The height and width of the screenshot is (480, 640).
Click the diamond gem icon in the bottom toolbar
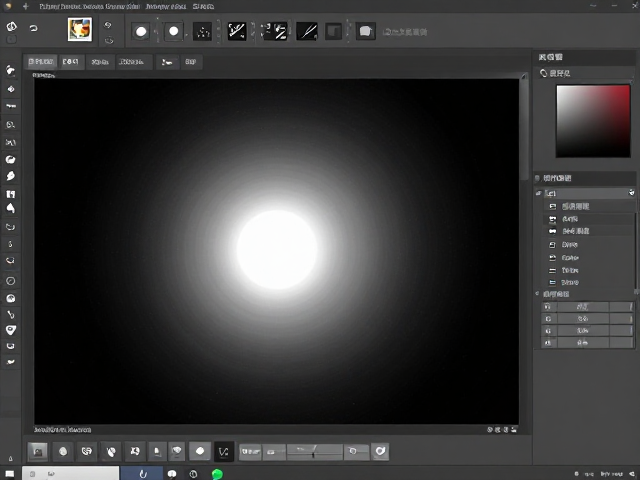coord(176,451)
